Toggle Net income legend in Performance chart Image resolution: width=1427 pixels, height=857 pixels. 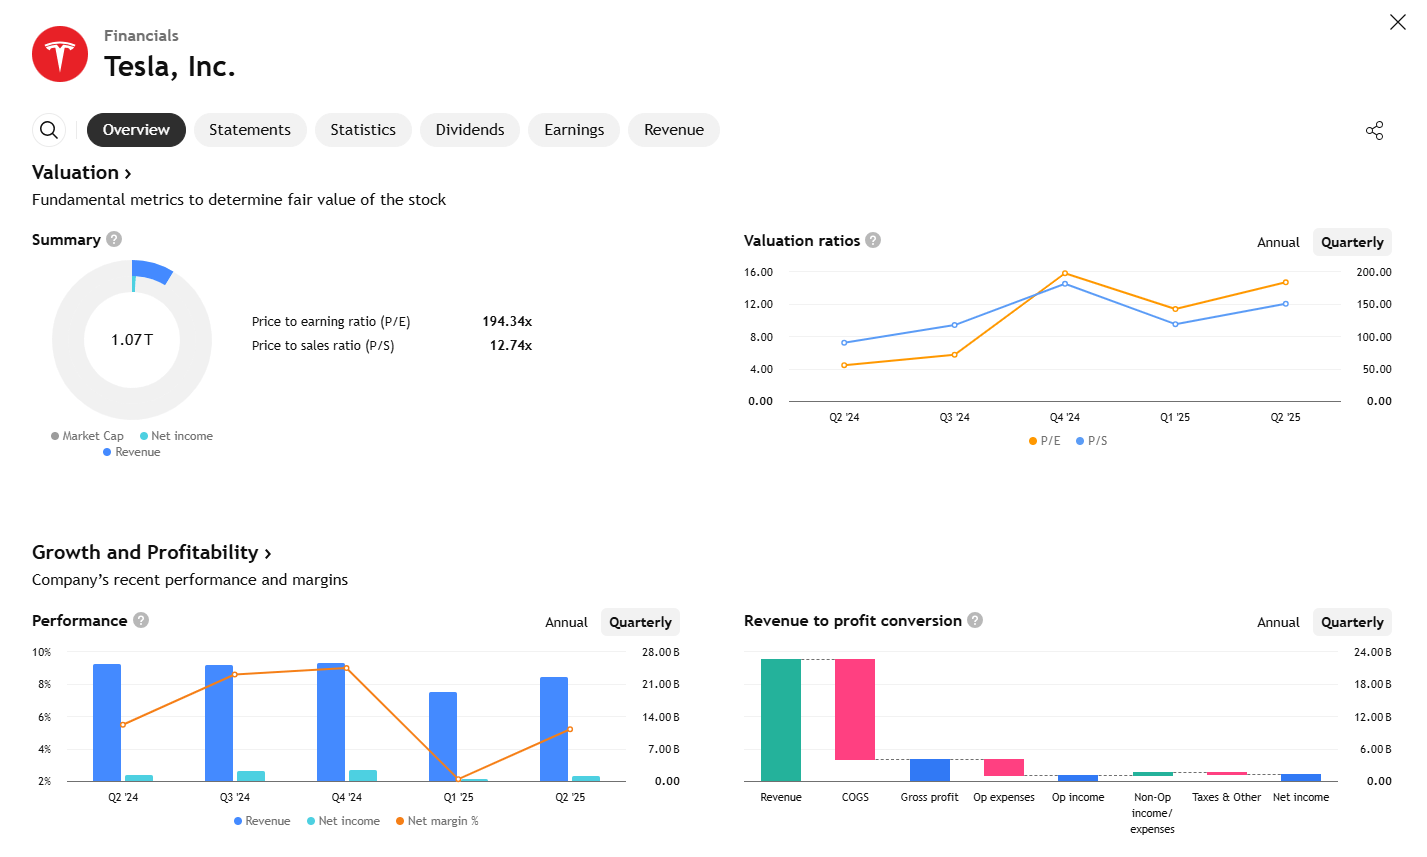coord(343,821)
